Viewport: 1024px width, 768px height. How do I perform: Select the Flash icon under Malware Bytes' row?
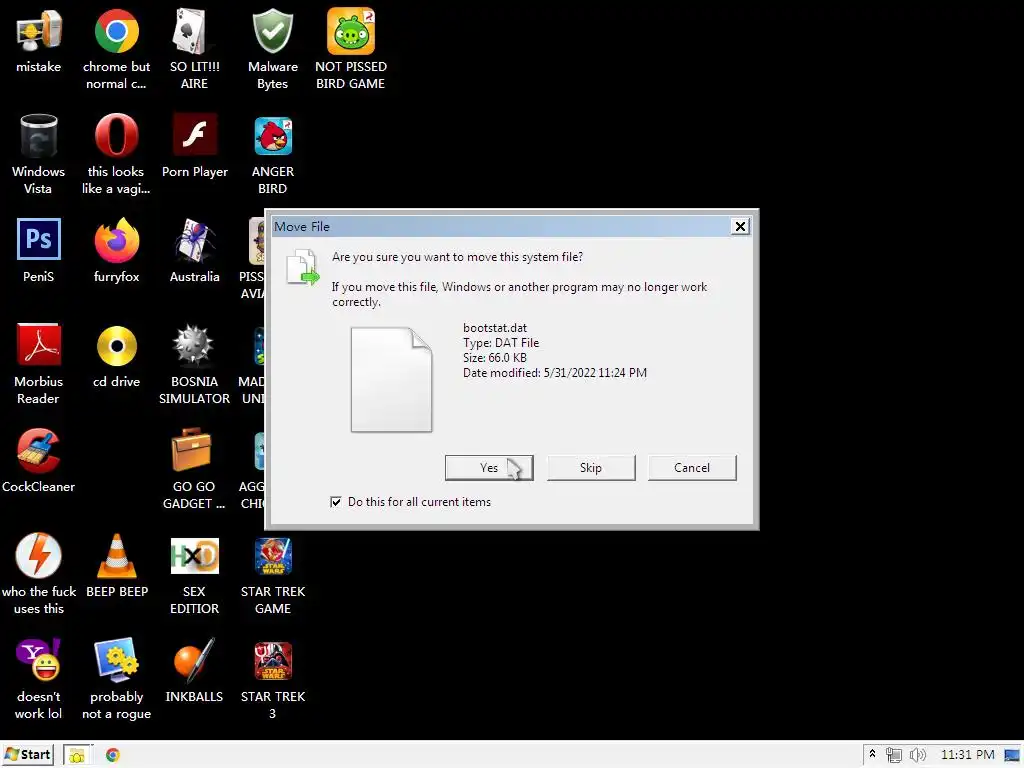[x=195, y=135]
